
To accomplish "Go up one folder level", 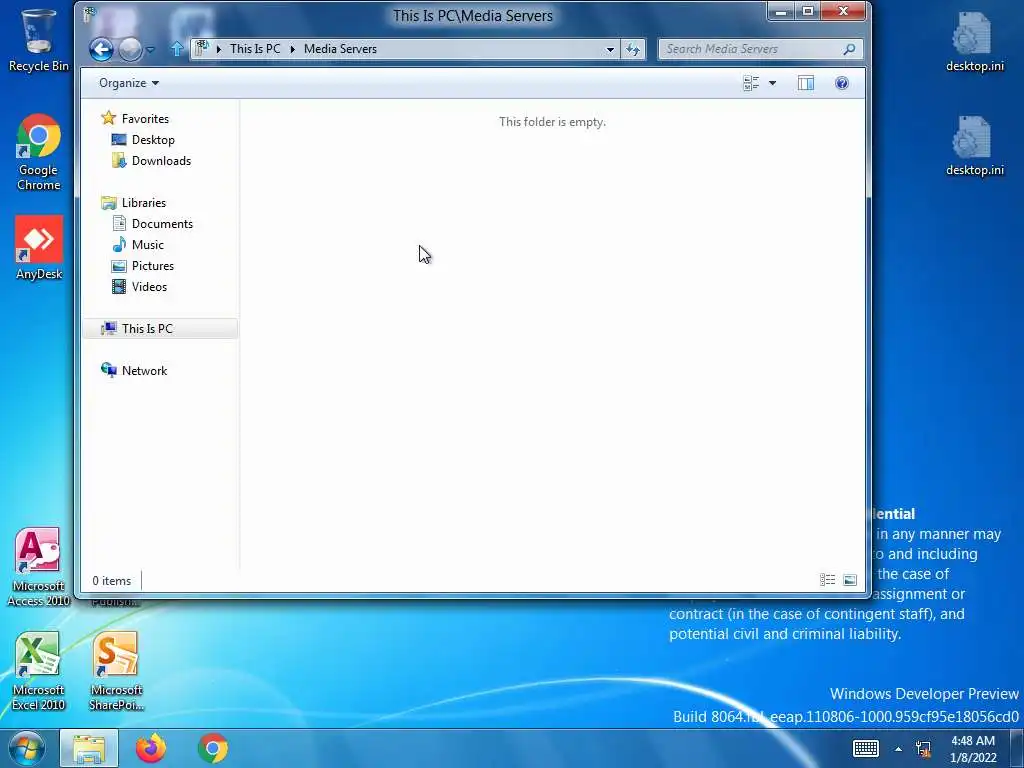I will coord(176,49).
